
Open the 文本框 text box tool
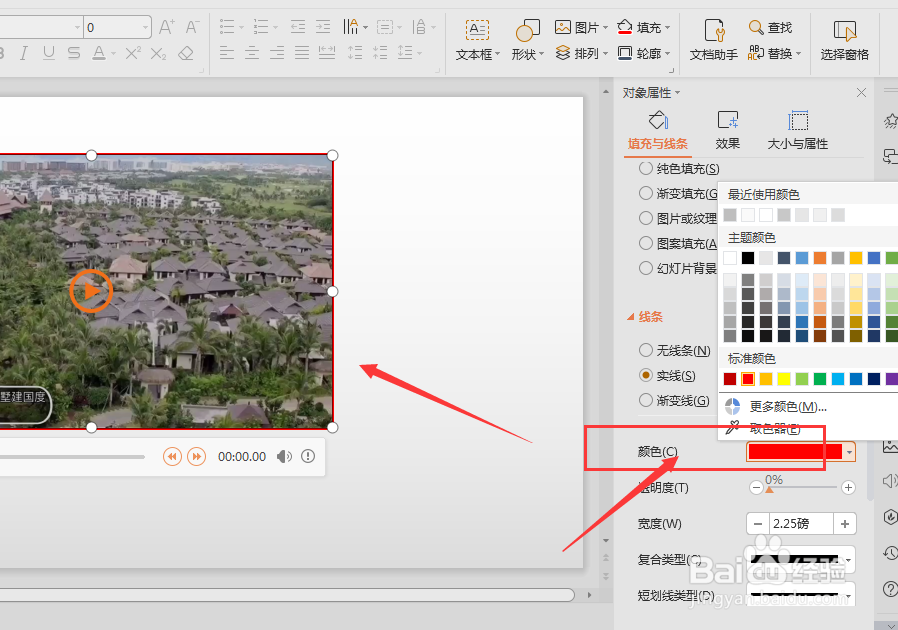pyautogui.click(x=477, y=40)
